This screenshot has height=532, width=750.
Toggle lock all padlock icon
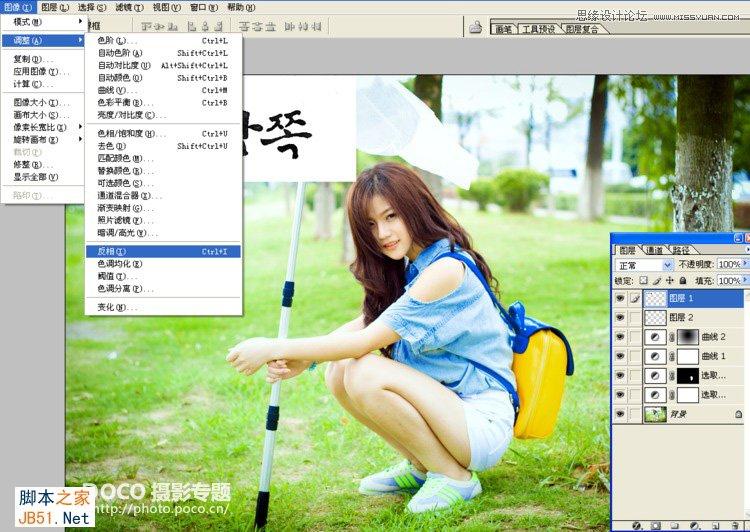tap(683, 281)
